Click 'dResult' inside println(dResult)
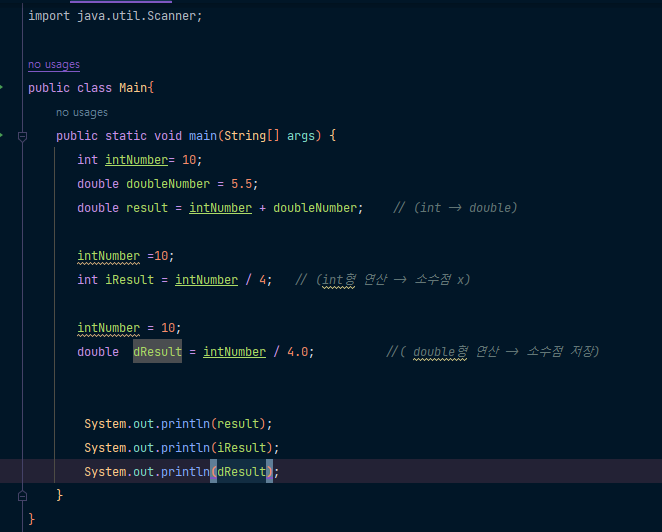Viewport: 662px width, 532px height. pos(241,472)
